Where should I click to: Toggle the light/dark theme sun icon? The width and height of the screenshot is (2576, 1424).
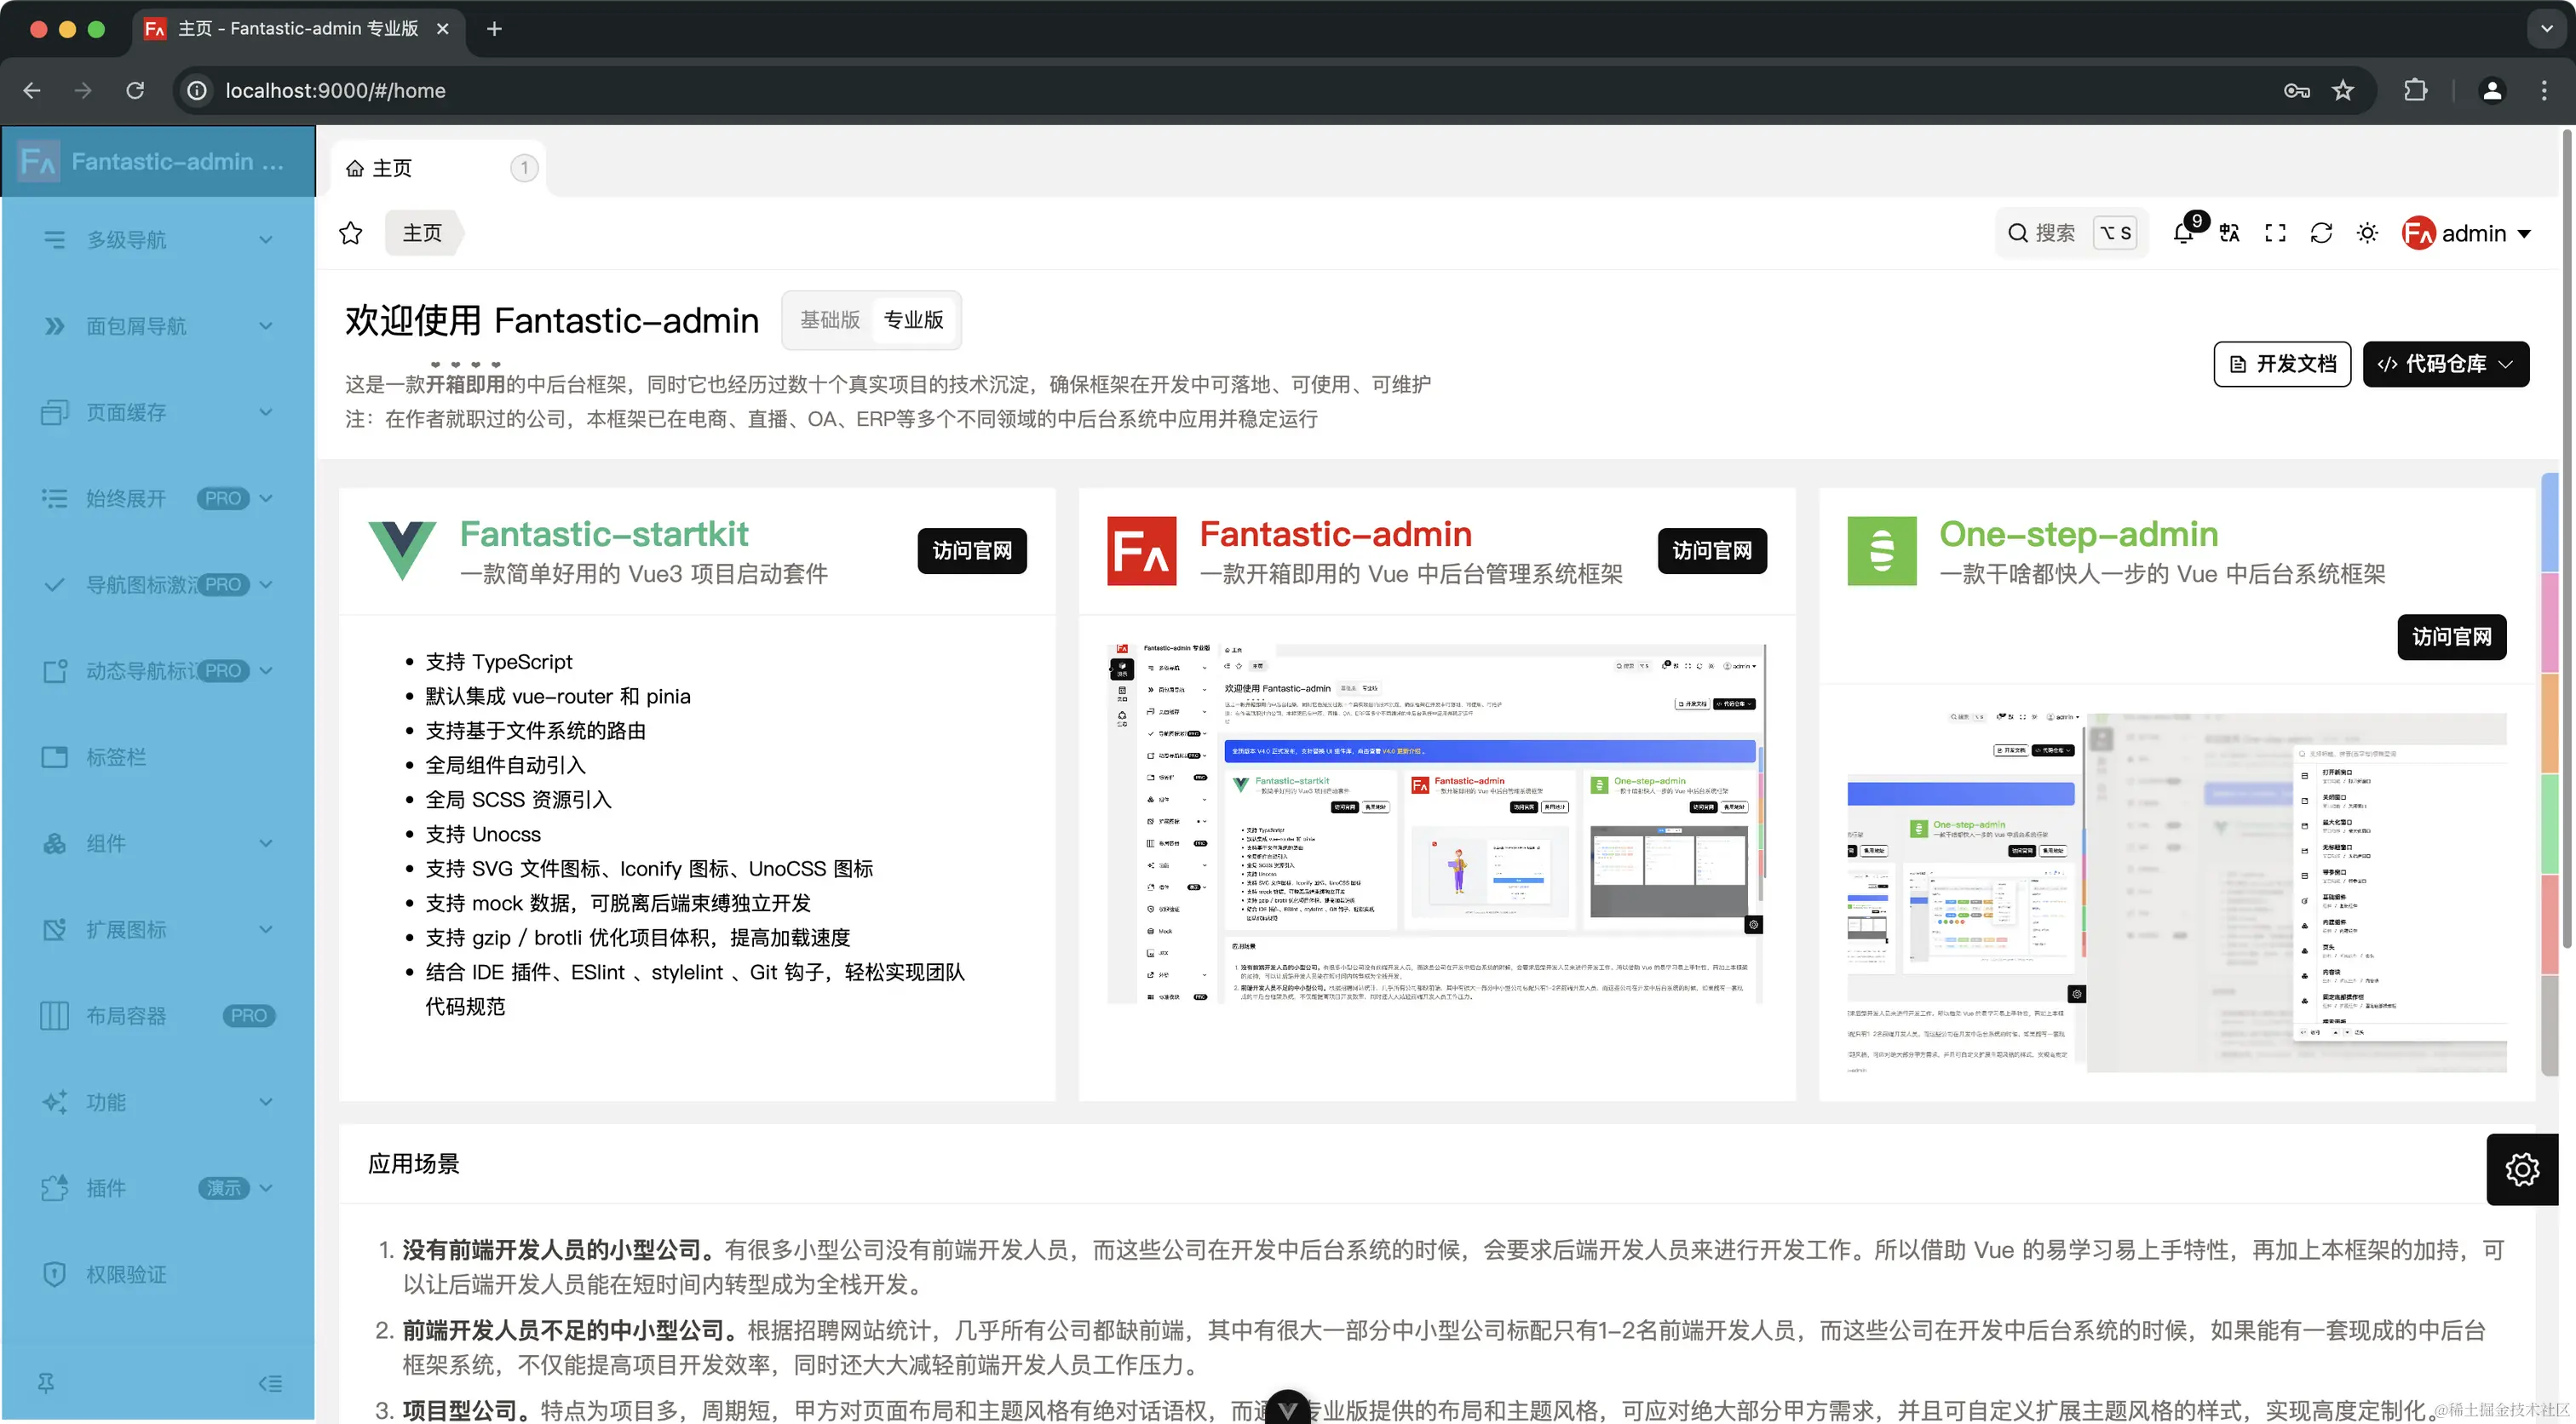click(x=2367, y=233)
